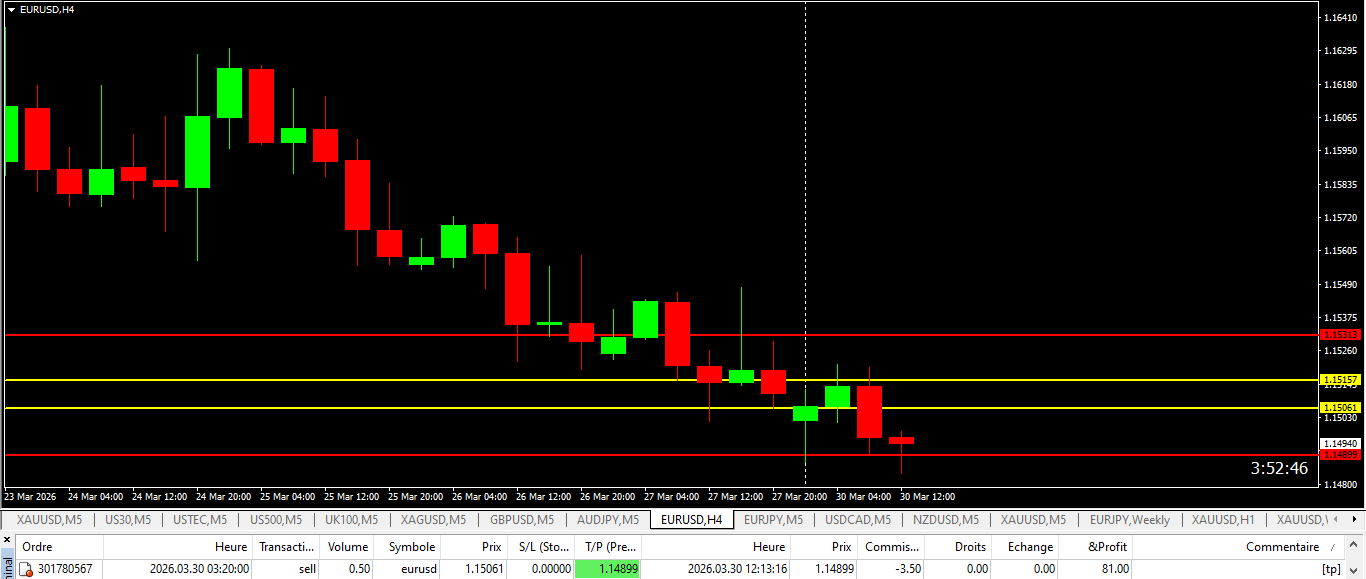Open the chart menu triangle beside EURUSD,H4
This screenshot has height=579, width=1366.
tap(11, 9)
